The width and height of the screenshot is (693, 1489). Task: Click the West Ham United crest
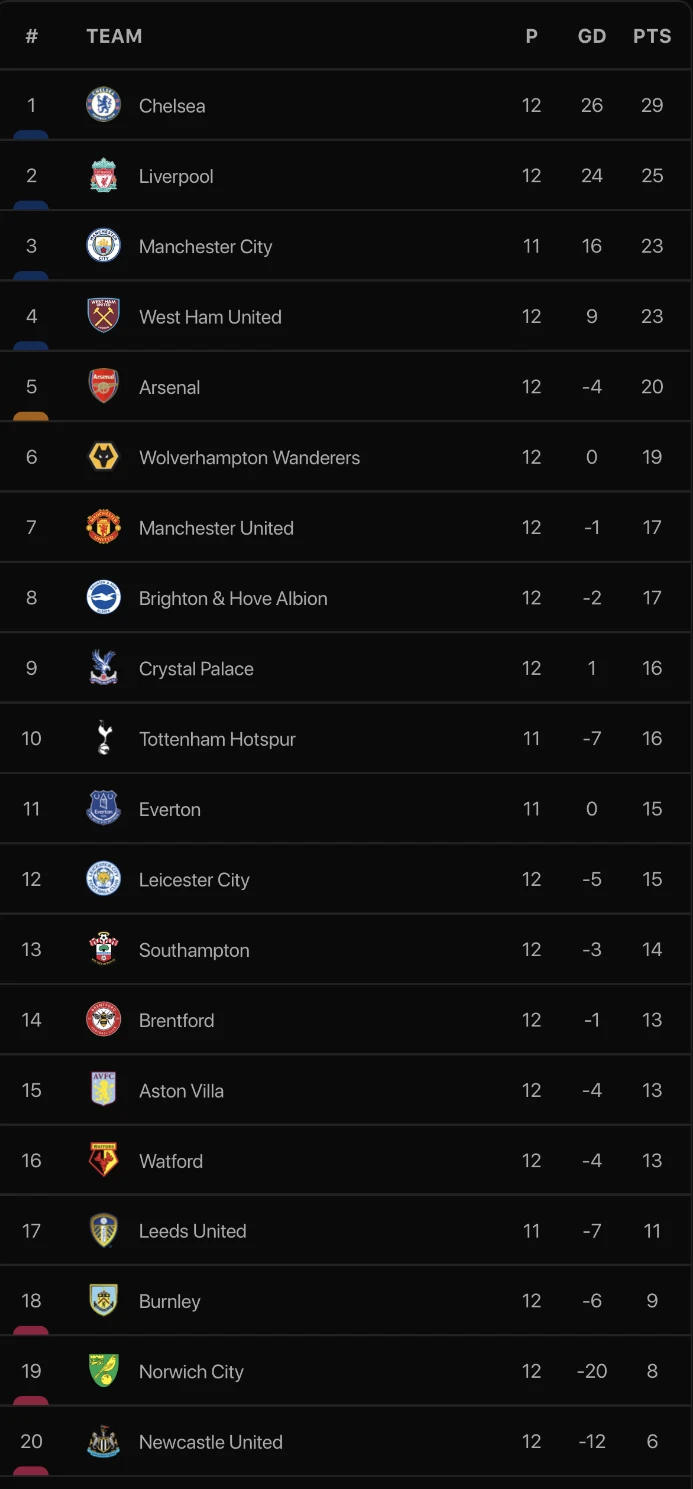[x=104, y=316]
